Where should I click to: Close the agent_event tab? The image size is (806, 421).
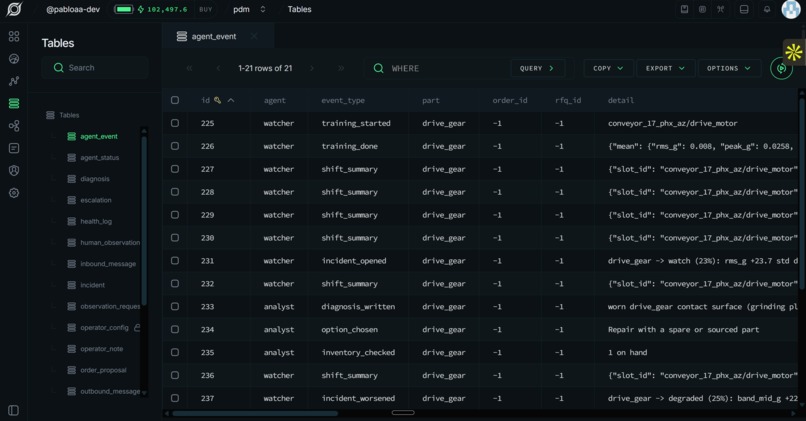254,36
